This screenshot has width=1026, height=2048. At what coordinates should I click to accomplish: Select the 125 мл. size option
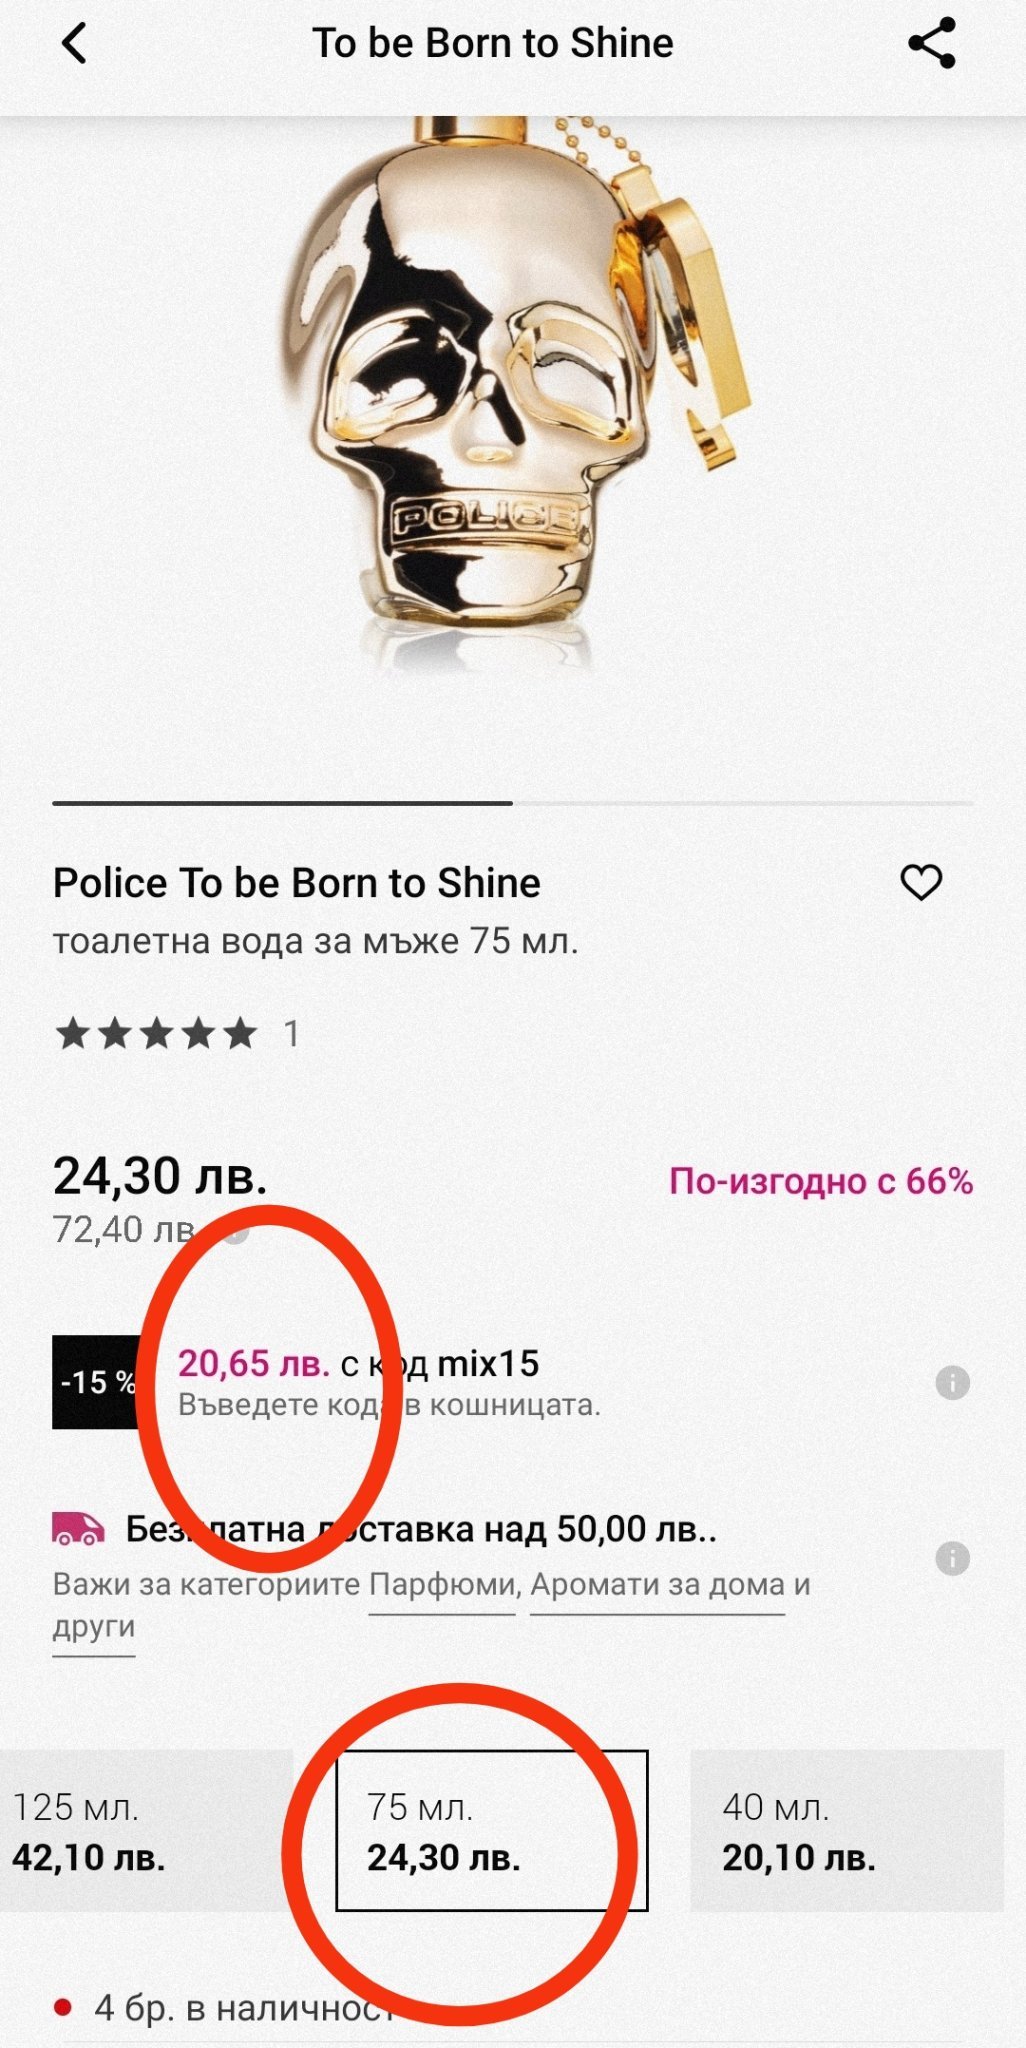[146, 1831]
